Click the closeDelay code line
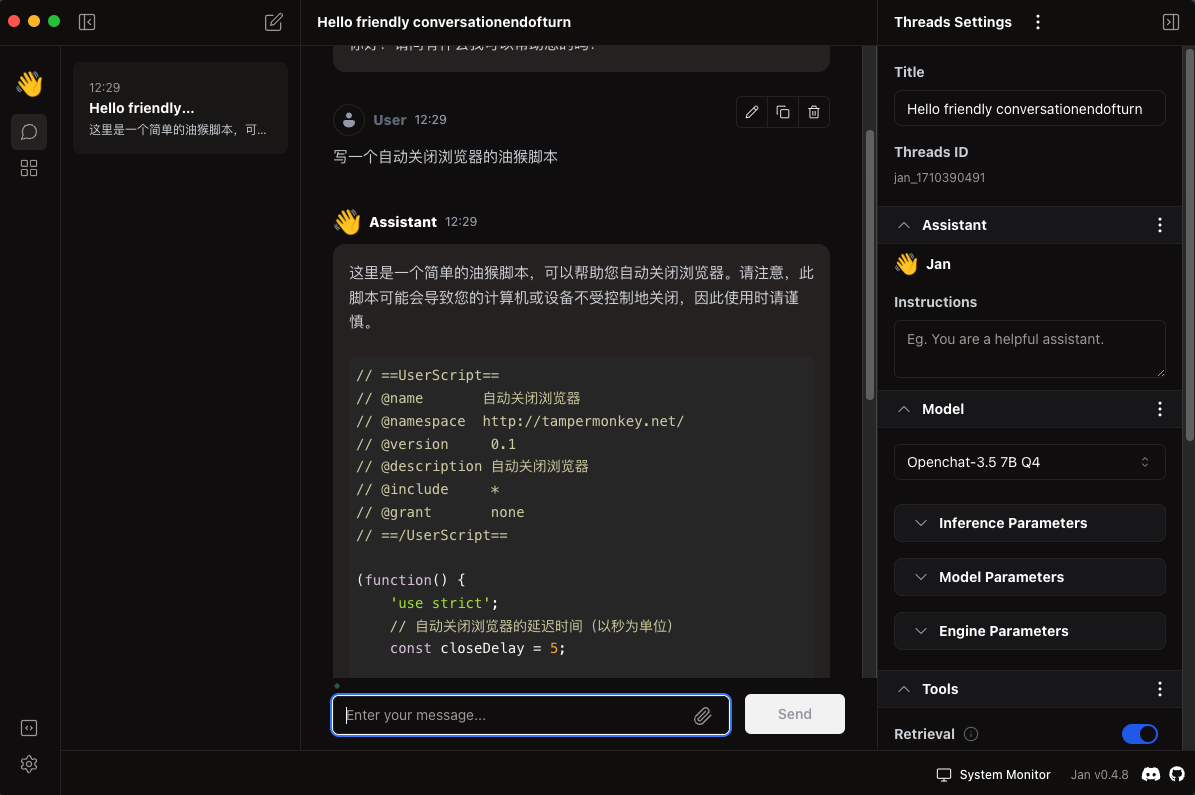Screen dimensions: 1195x795 click(x=477, y=649)
